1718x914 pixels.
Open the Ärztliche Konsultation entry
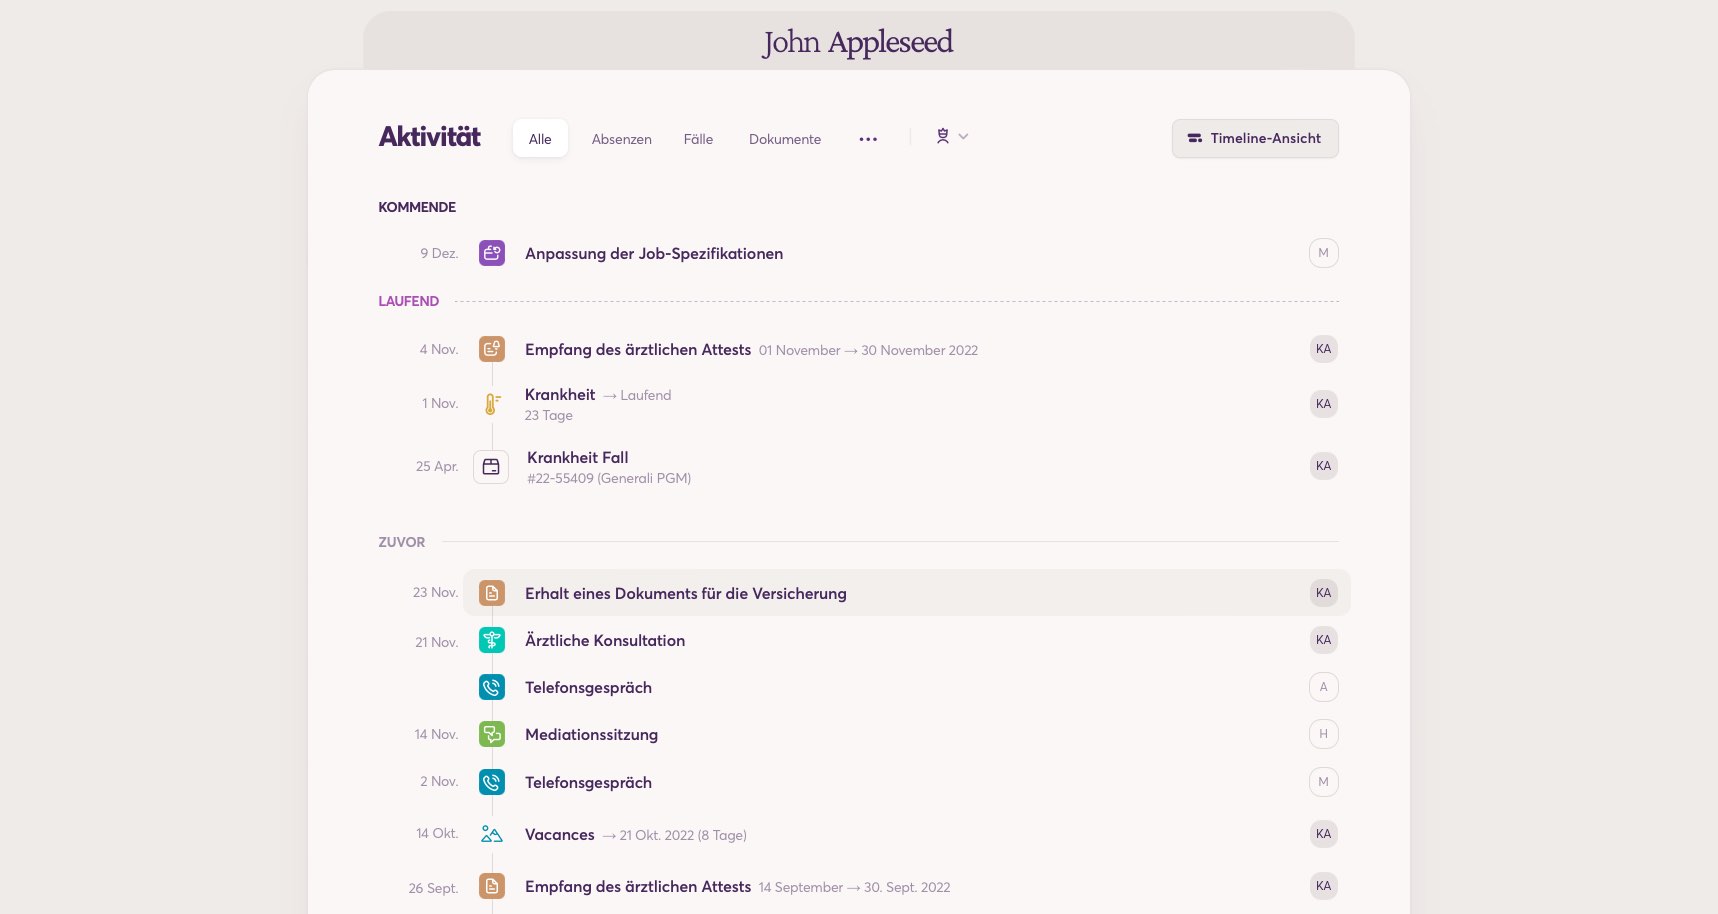coord(605,641)
